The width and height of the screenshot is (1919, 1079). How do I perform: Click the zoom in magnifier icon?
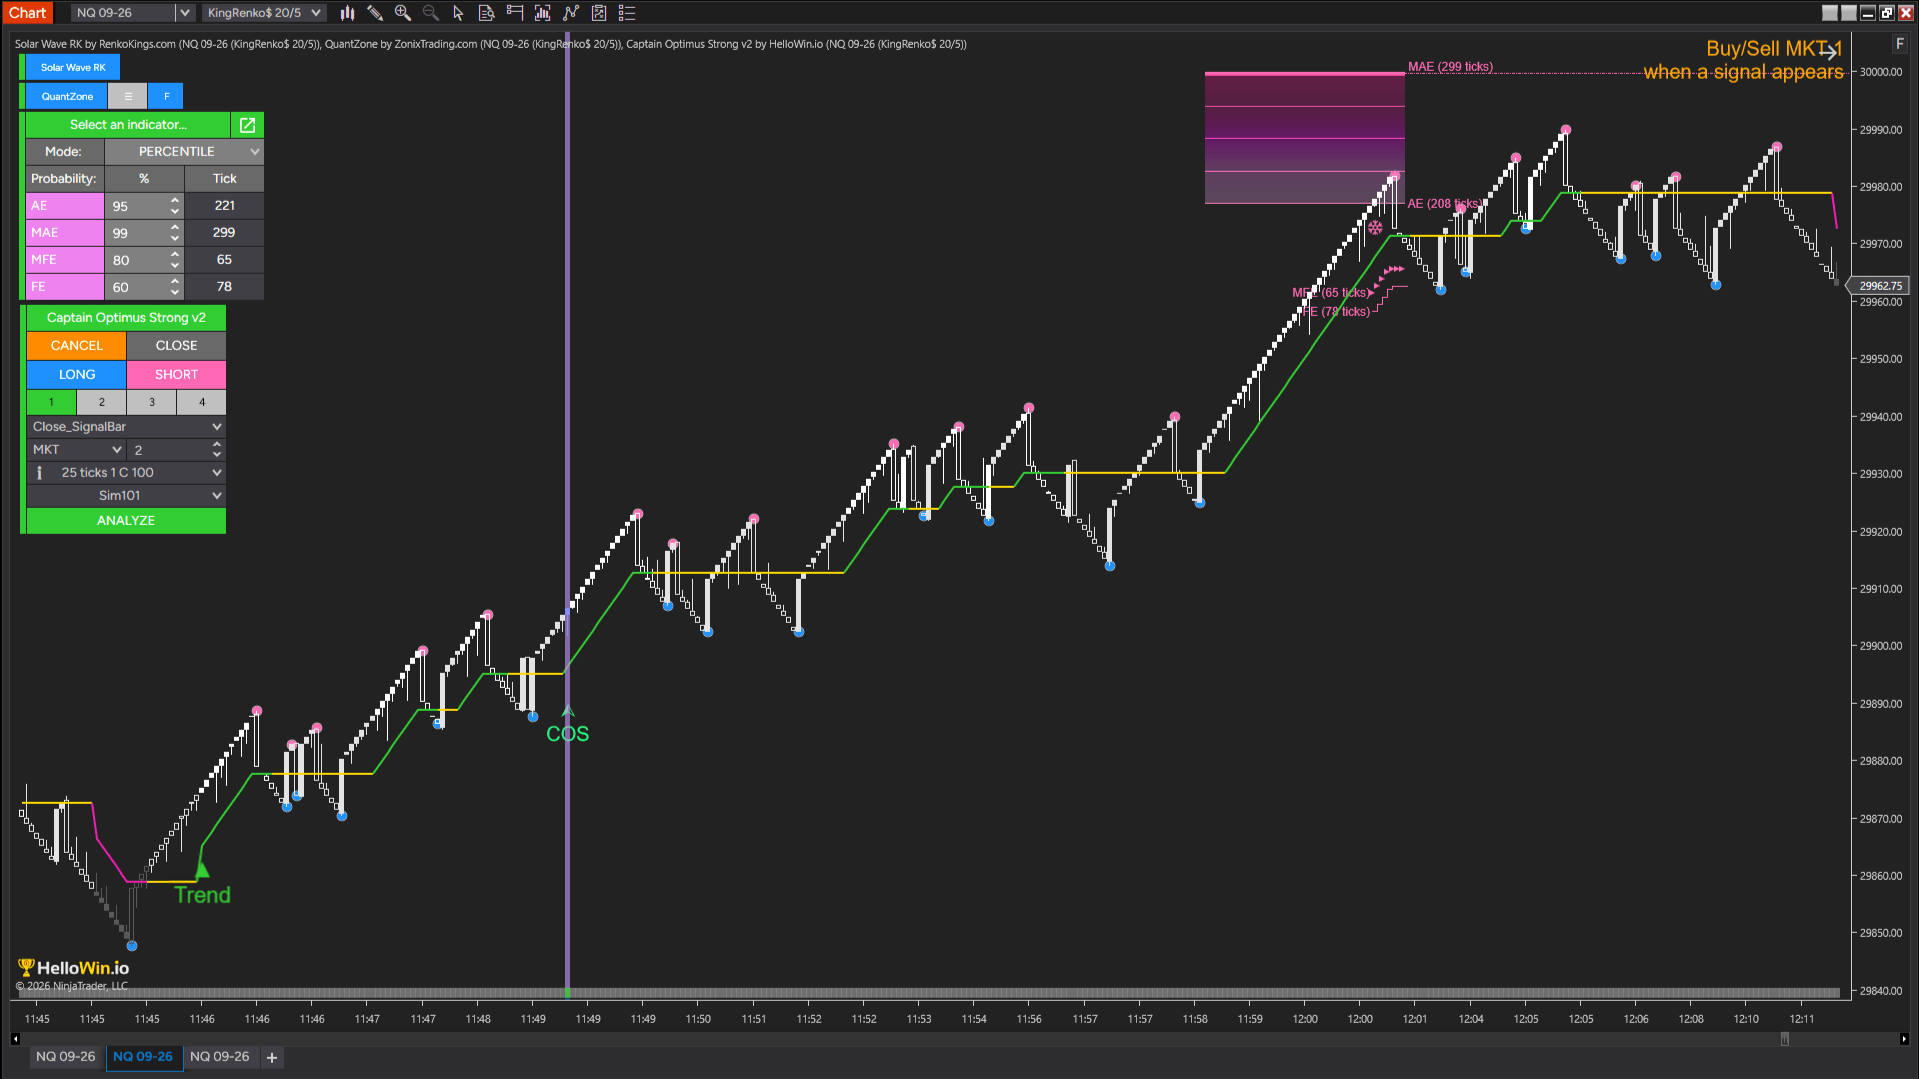403,13
